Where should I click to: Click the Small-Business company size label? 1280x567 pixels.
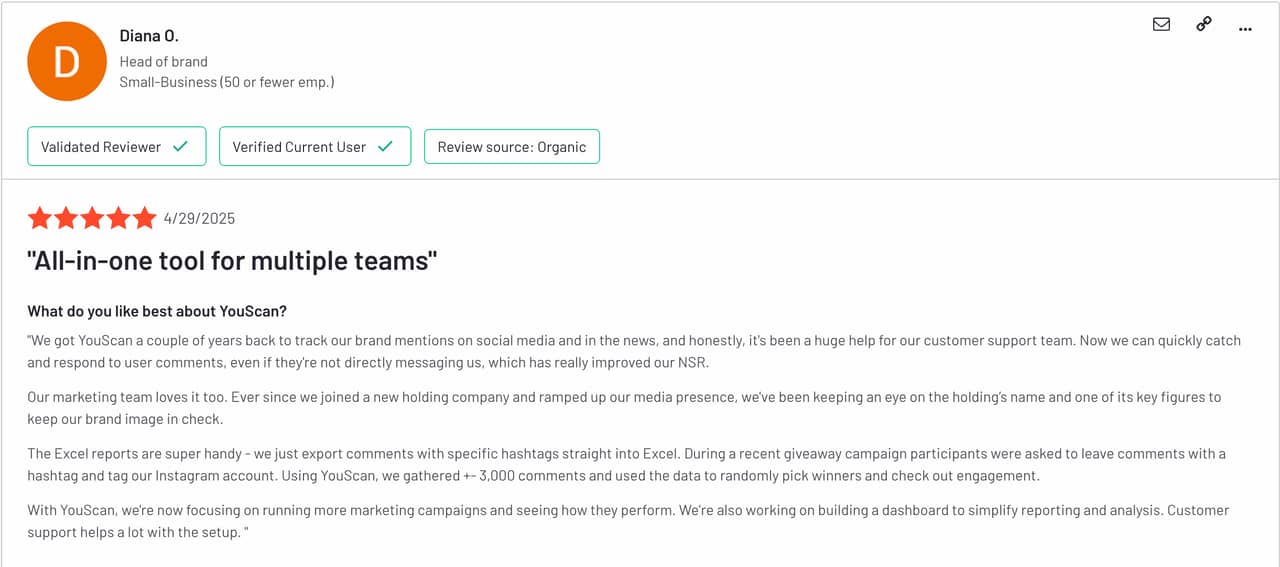(x=227, y=82)
